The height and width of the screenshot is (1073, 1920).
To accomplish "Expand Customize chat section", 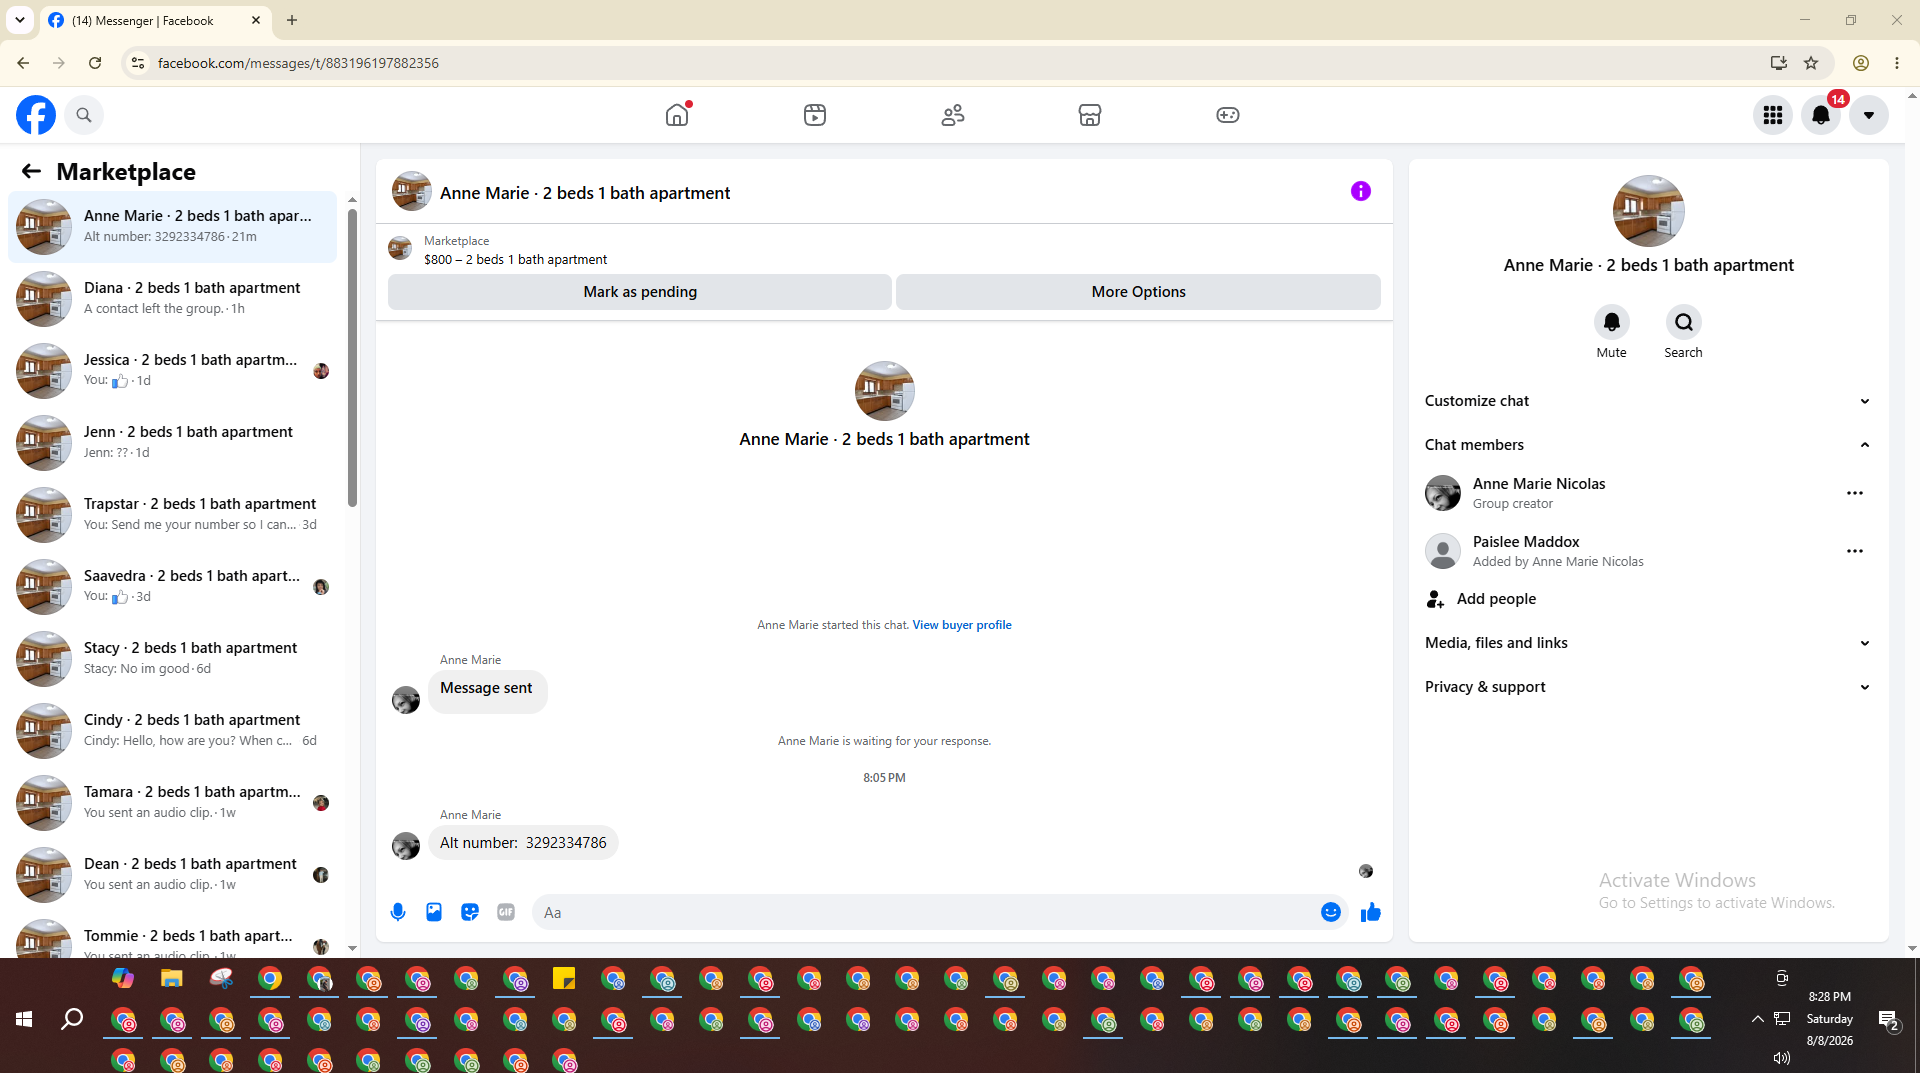I will coord(1648,401).
